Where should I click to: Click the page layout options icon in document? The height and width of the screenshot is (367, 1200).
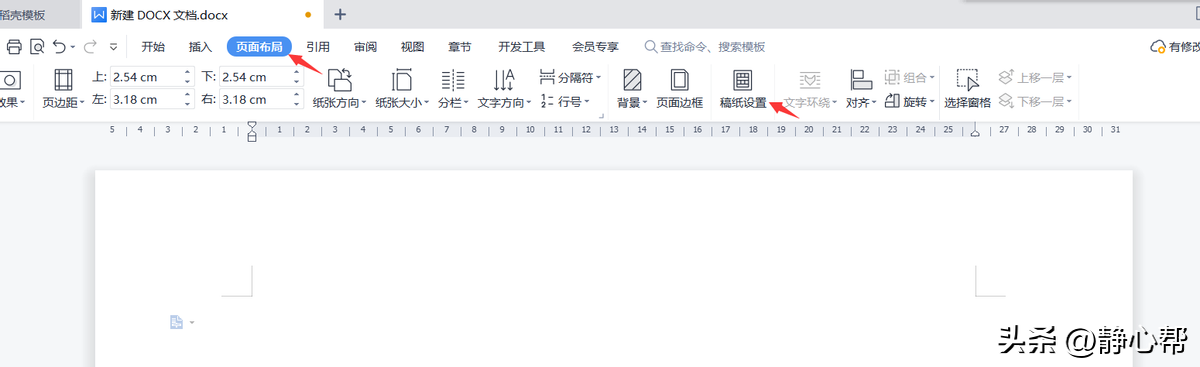tap(181, 322)
